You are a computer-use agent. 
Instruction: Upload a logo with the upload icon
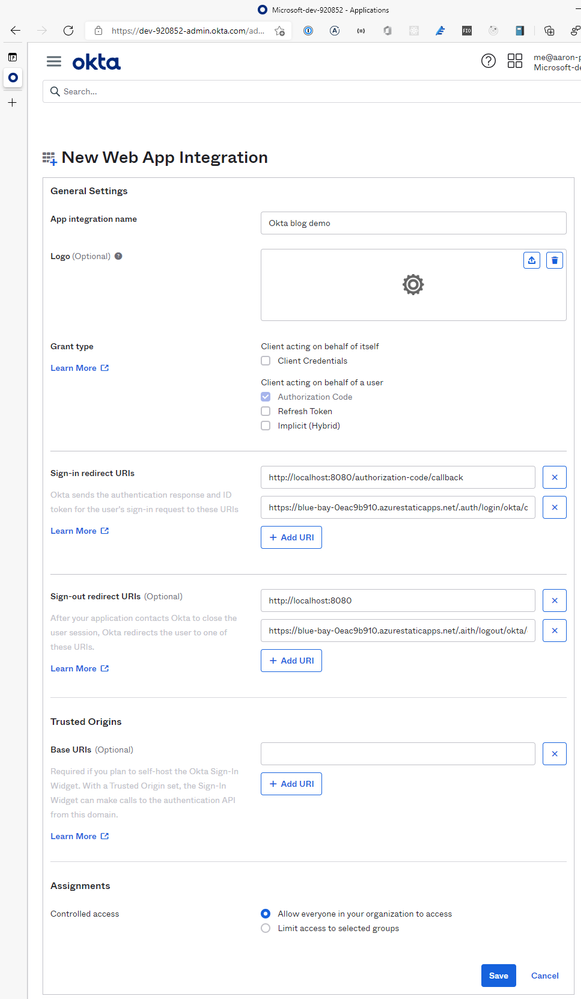[x=532, y=260]
